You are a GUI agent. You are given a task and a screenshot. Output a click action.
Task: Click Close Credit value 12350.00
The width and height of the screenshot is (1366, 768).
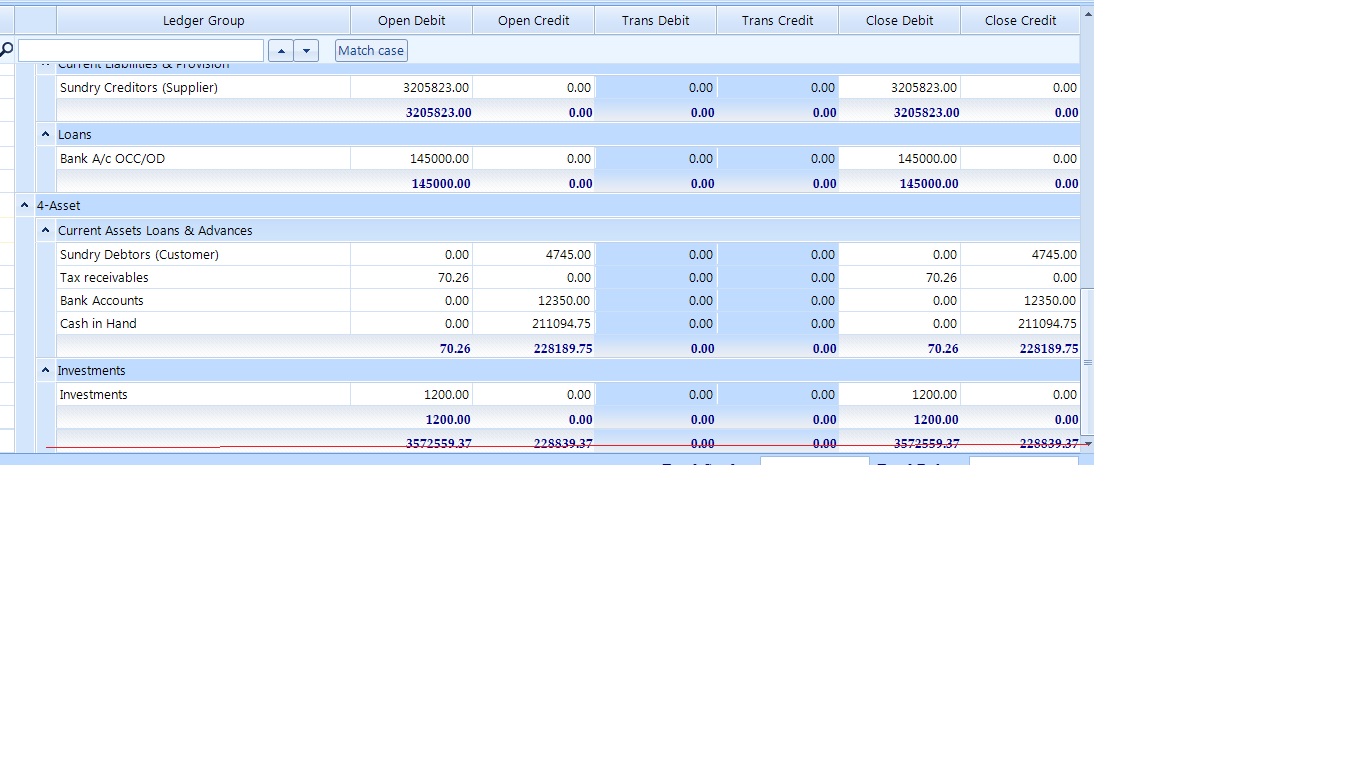point(1050,300)
